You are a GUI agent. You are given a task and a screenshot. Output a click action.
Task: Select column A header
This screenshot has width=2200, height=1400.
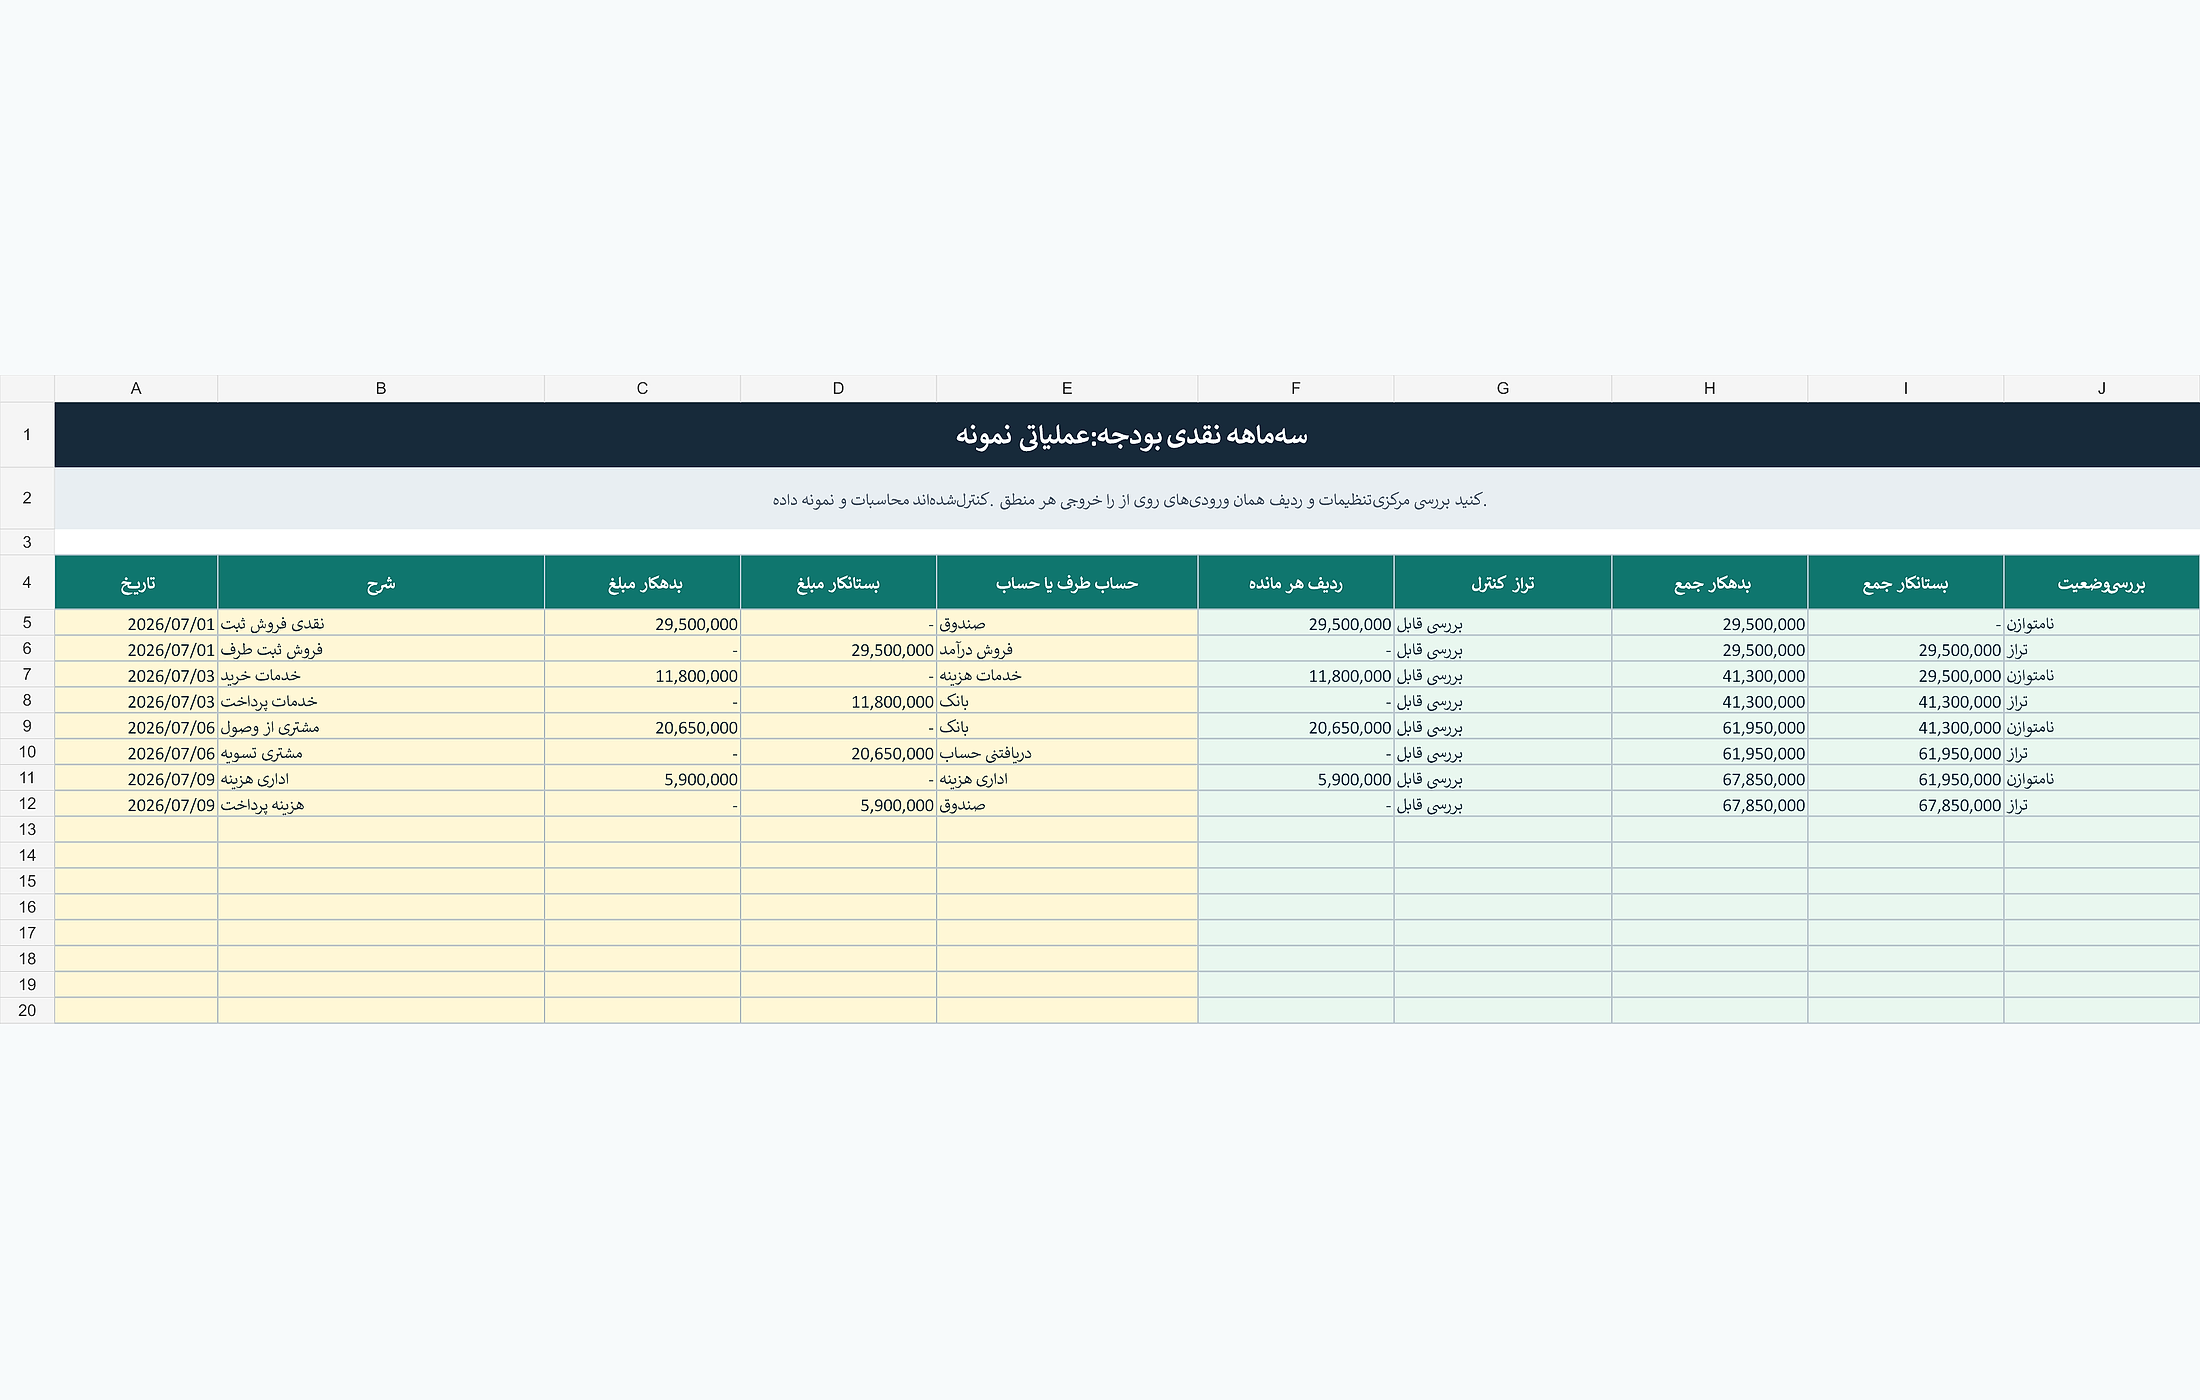point(136,388)
